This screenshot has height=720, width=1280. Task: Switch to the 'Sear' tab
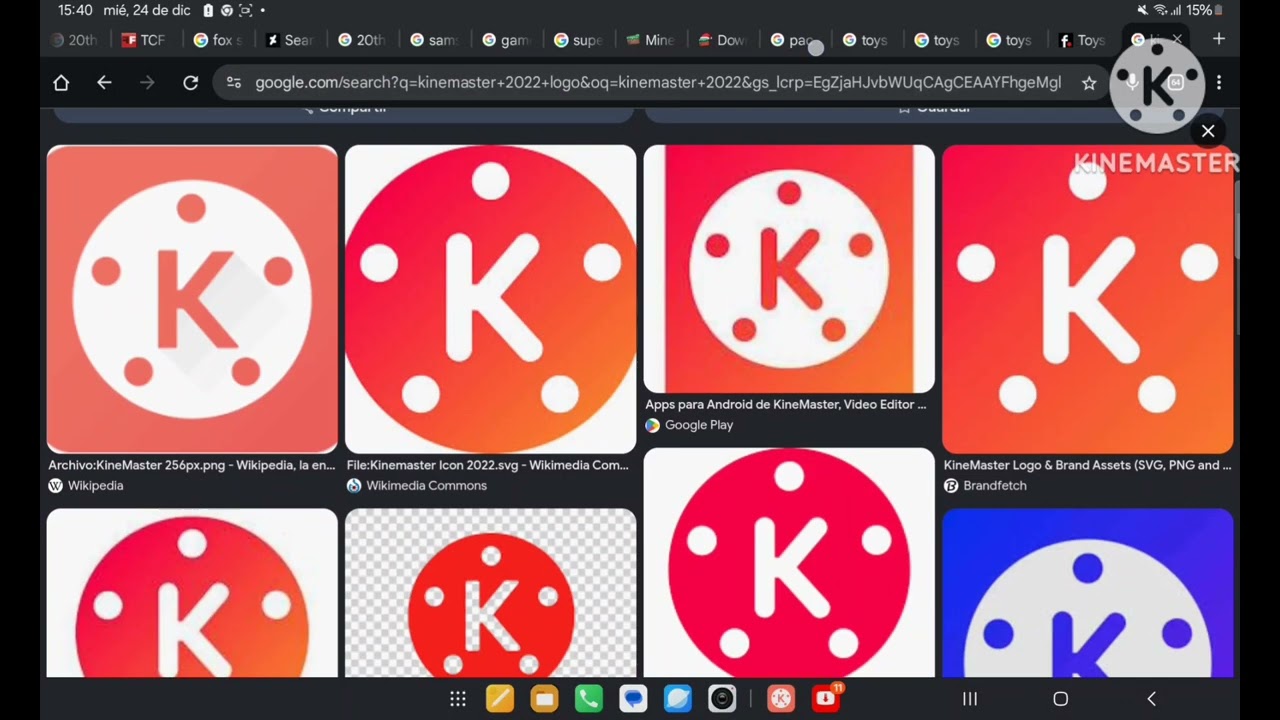tap(289, 40)
